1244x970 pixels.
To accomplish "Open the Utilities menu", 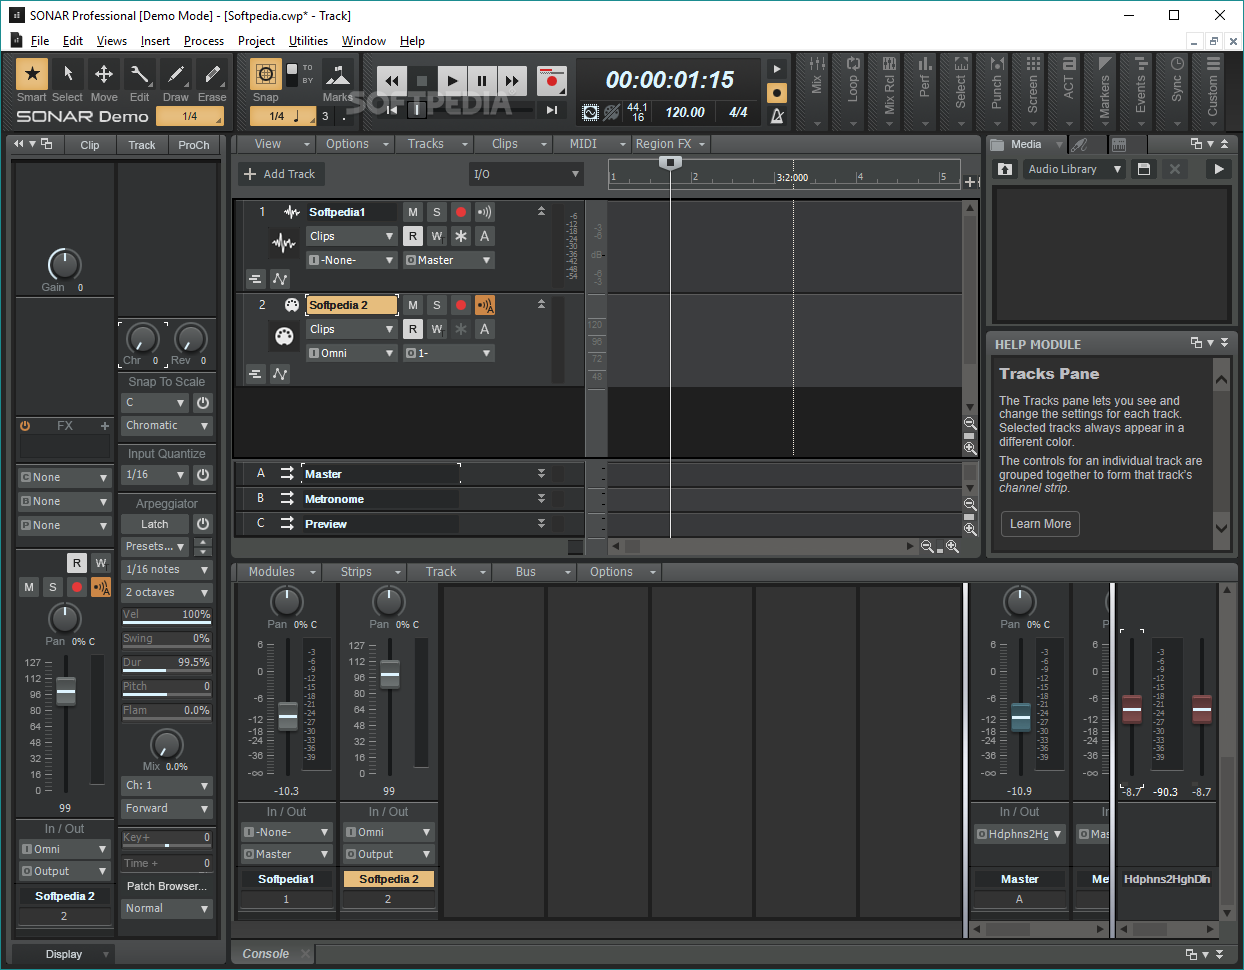I will (308, 41).
